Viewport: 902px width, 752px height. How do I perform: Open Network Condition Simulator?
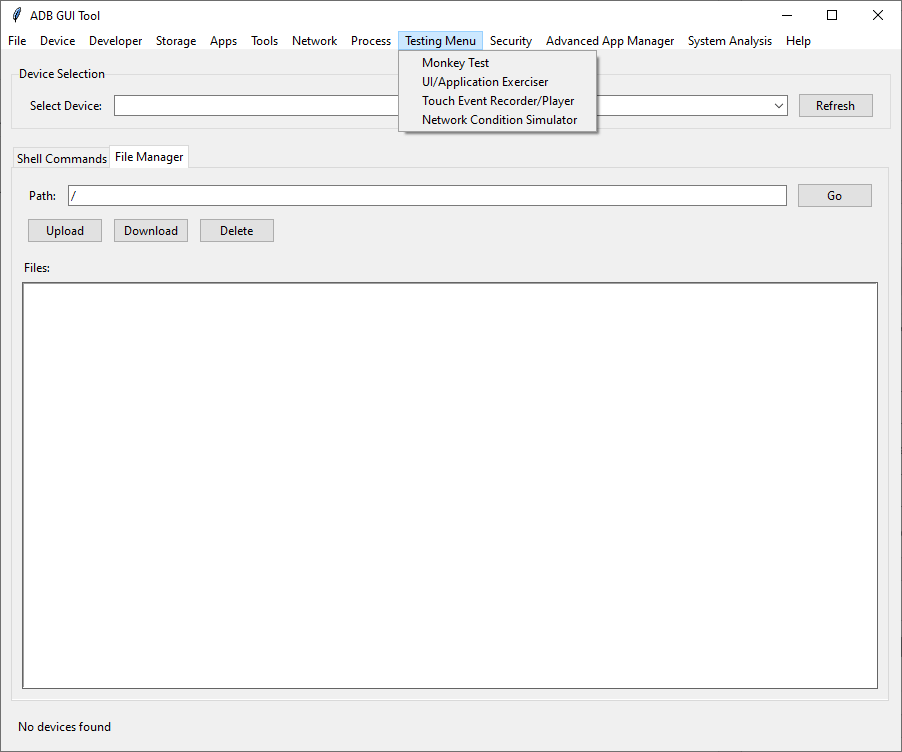497,119
